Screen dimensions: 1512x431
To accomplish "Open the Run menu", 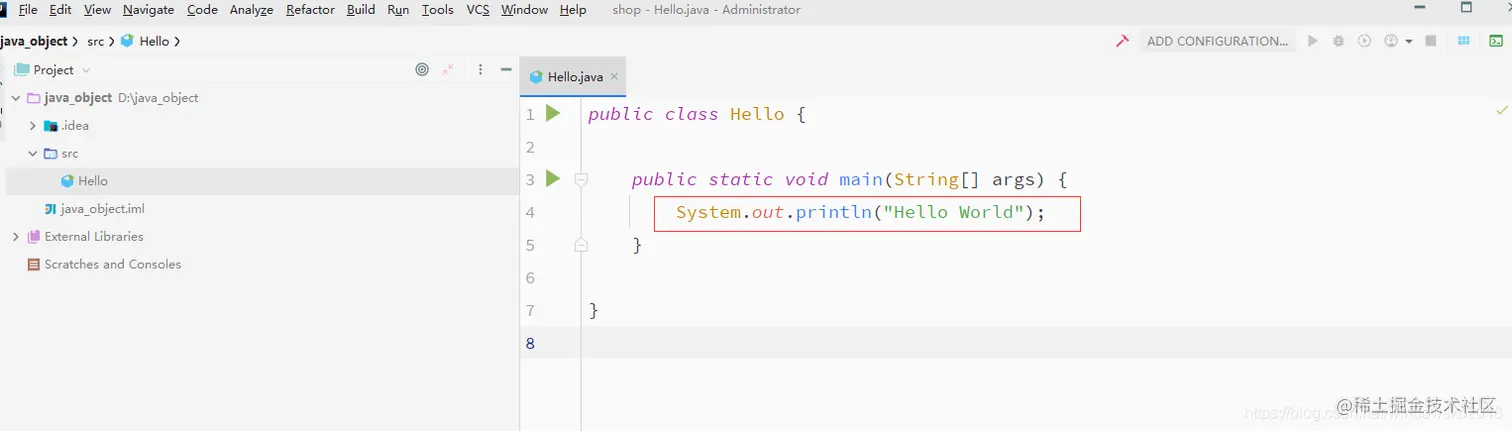I will pos(398,9).
